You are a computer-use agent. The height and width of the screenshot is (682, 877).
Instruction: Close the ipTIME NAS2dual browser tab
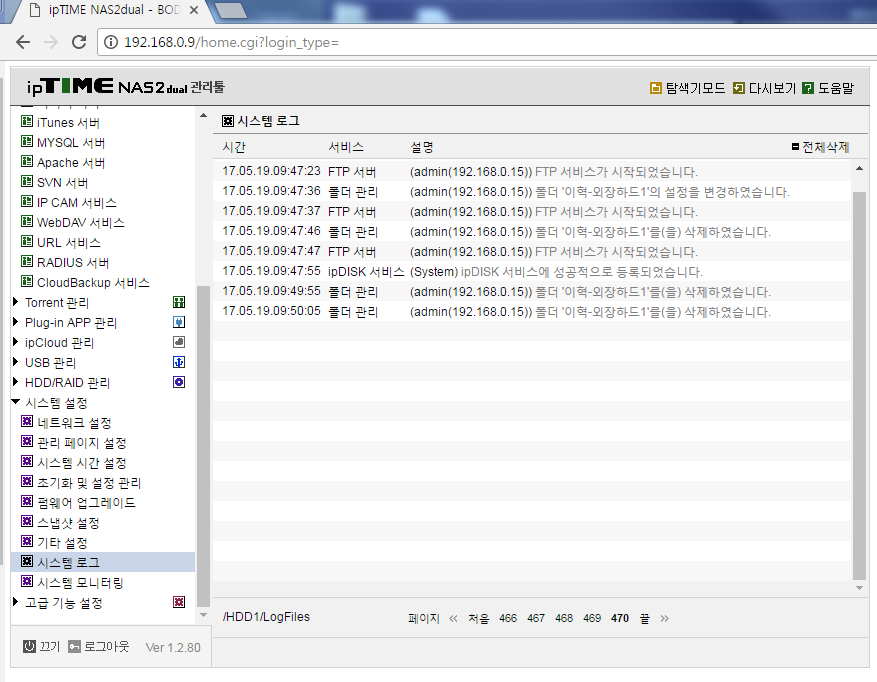(x=194, y=10)
